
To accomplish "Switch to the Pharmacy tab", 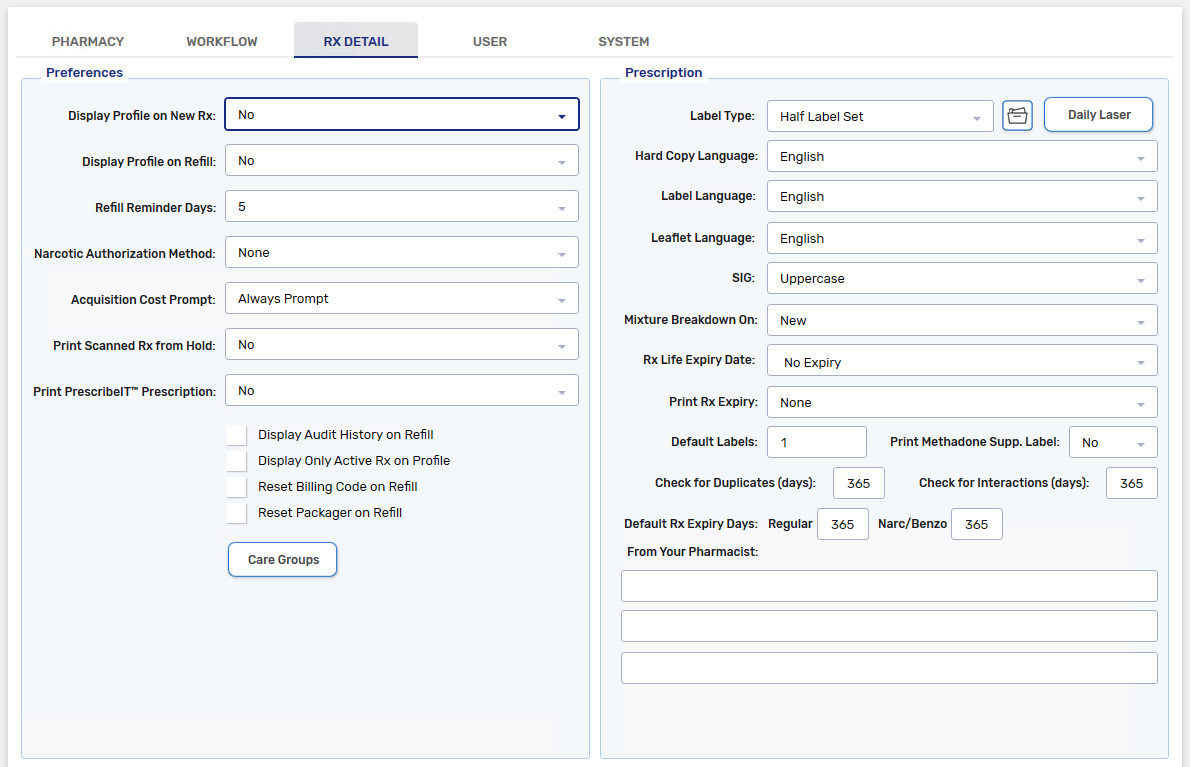I will [88, 42].
